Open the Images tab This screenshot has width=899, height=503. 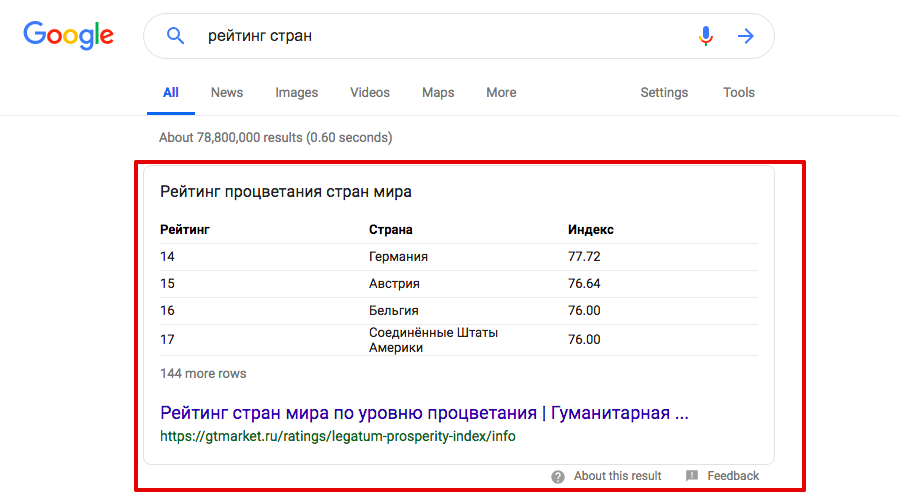click(296, 93)
